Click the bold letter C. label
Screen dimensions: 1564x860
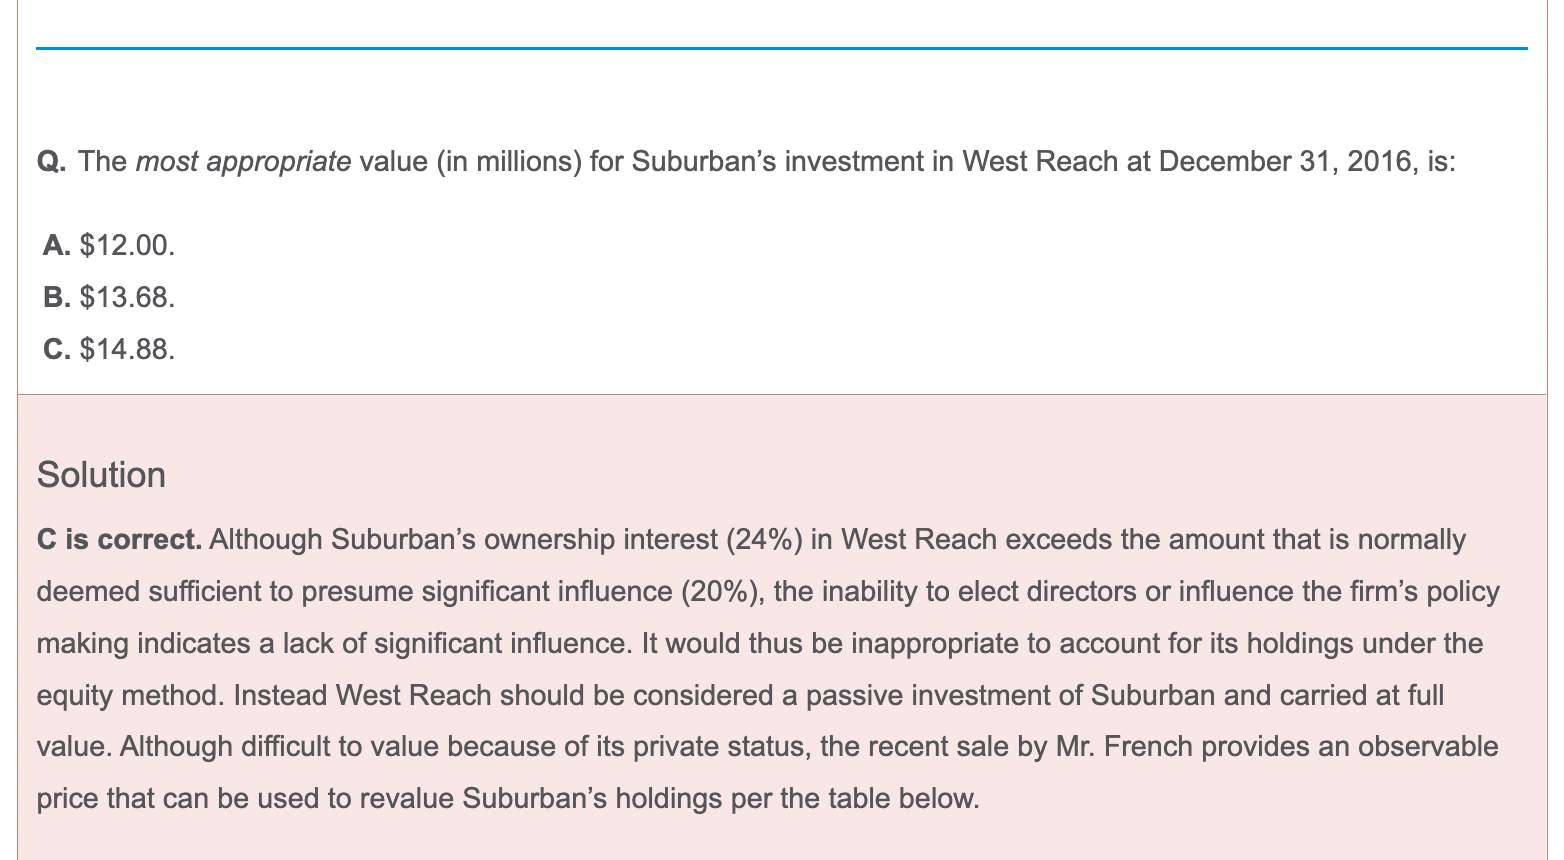coord(57,349)
